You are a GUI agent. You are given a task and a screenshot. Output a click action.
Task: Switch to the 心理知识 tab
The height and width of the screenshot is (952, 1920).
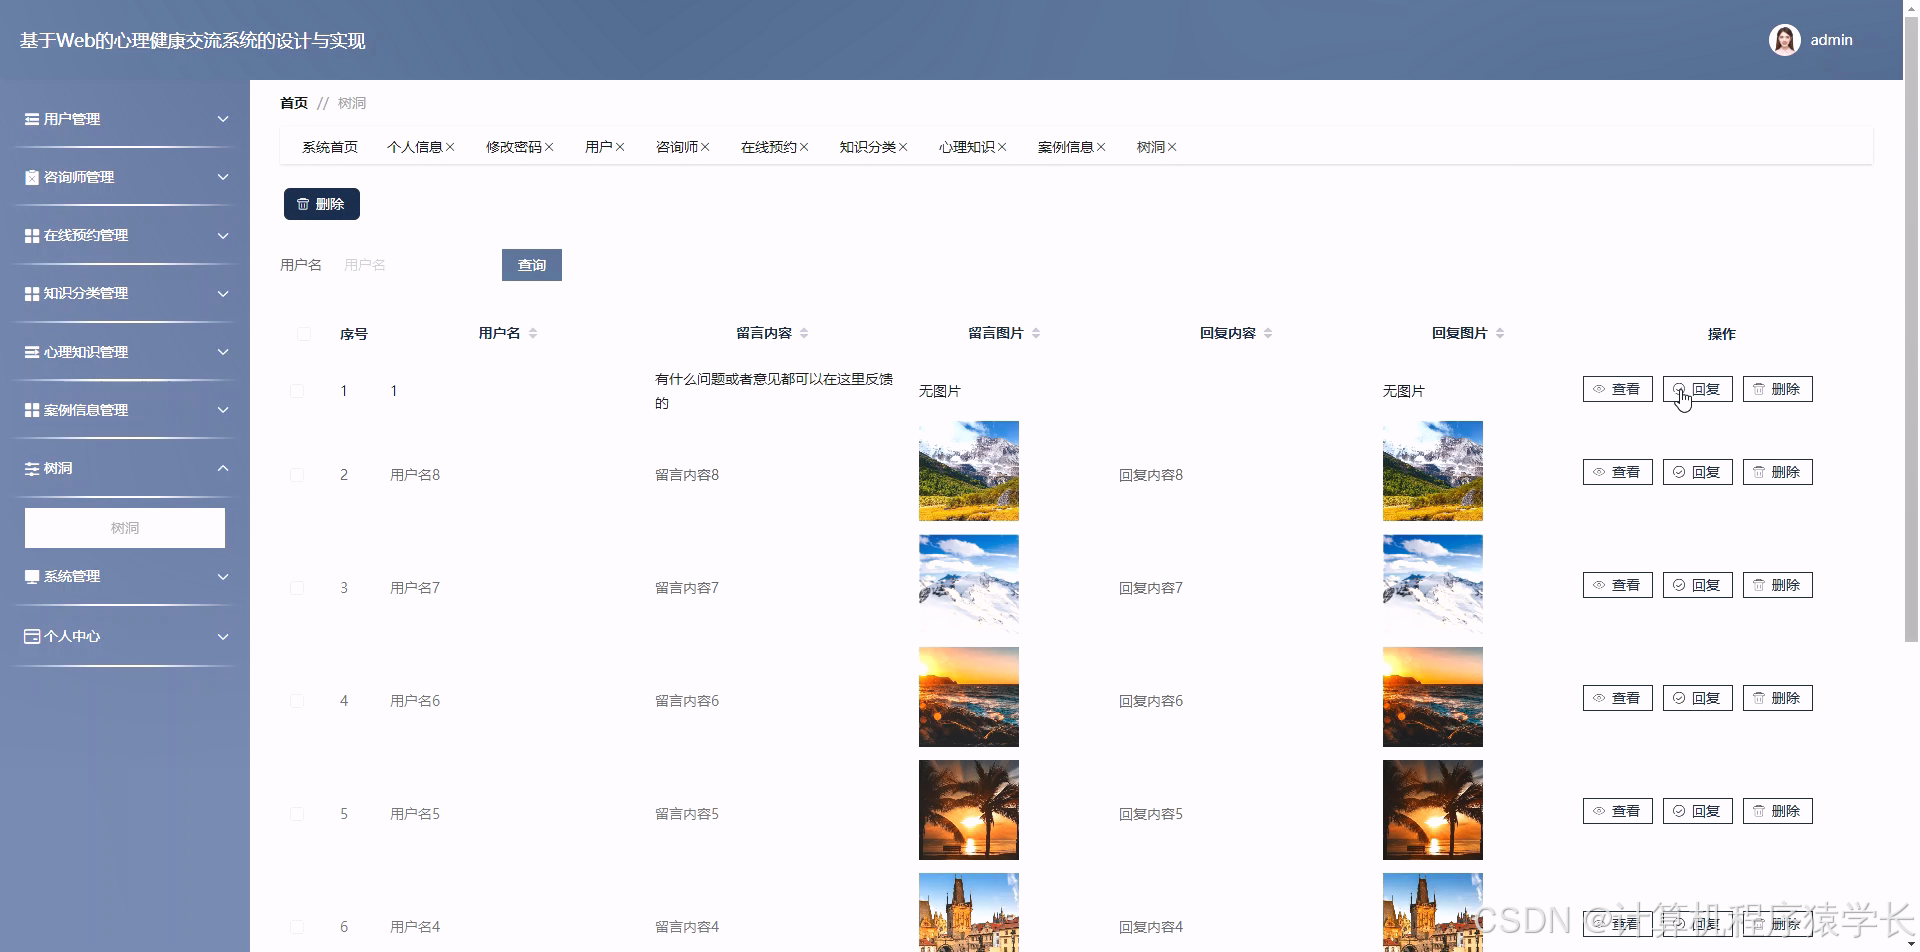pyautogui.click(x=966, y=147)
